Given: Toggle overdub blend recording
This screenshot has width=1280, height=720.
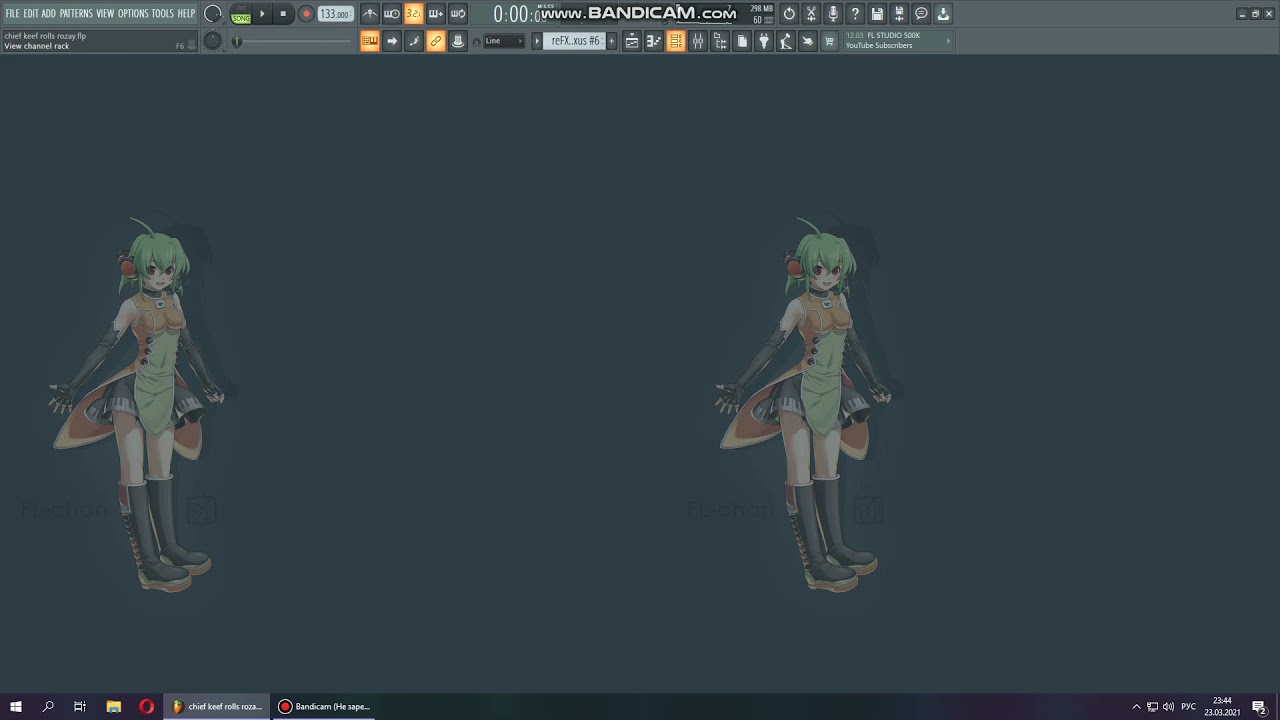Looking at the screenshot, I should (x=436, y=14).
